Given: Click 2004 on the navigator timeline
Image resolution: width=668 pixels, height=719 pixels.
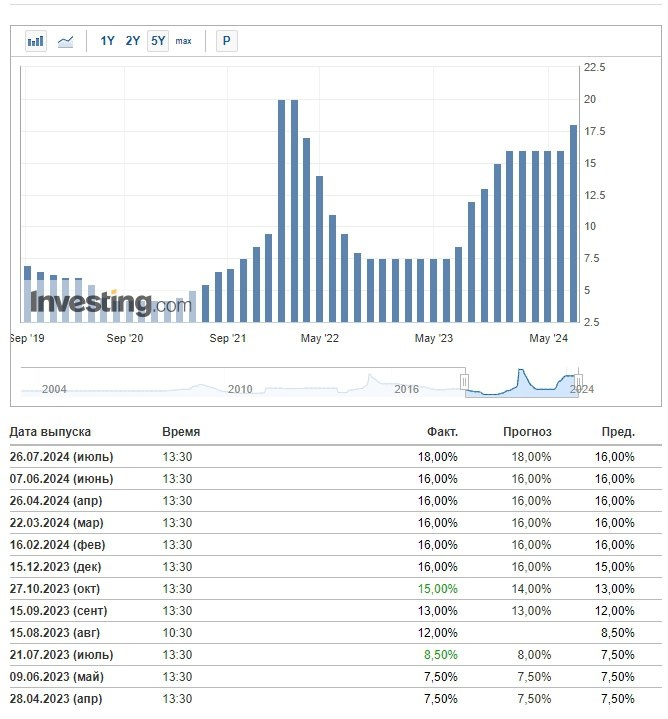Looking at the screenshot, I should click(54, 389).
